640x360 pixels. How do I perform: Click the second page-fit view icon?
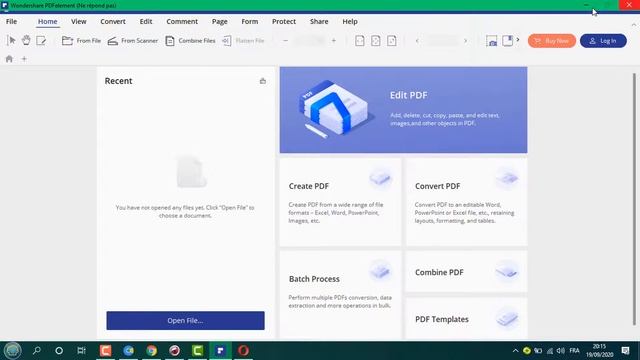pos(376,40)
